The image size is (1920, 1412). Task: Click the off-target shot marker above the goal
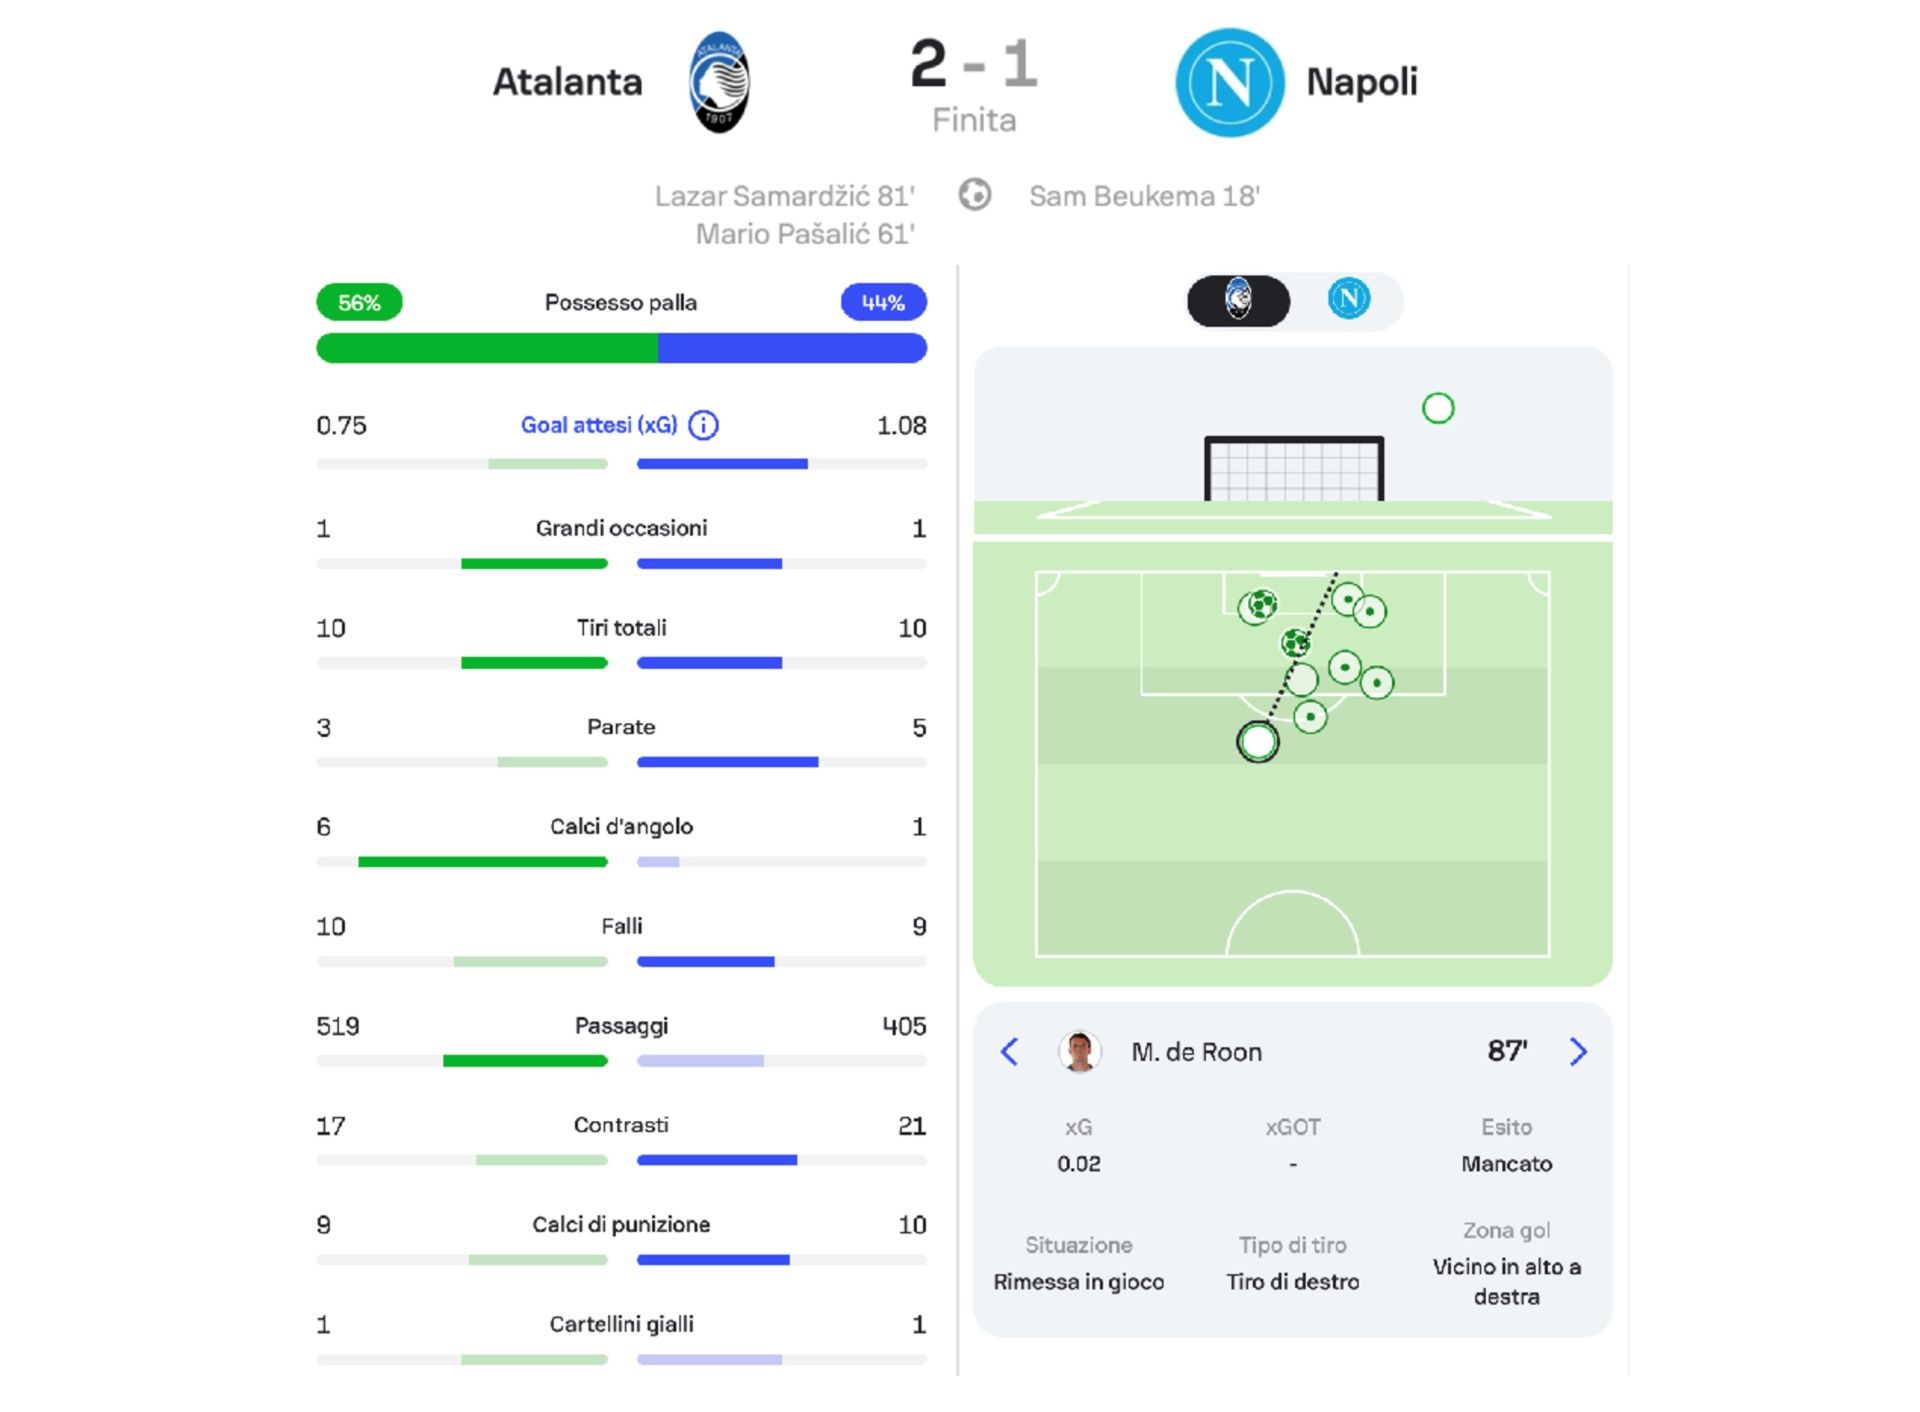click(x=1437, y=408)
